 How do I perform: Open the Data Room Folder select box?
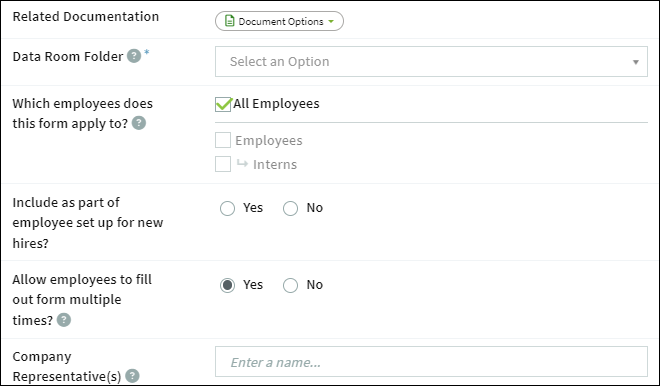[x=431, y=61]
